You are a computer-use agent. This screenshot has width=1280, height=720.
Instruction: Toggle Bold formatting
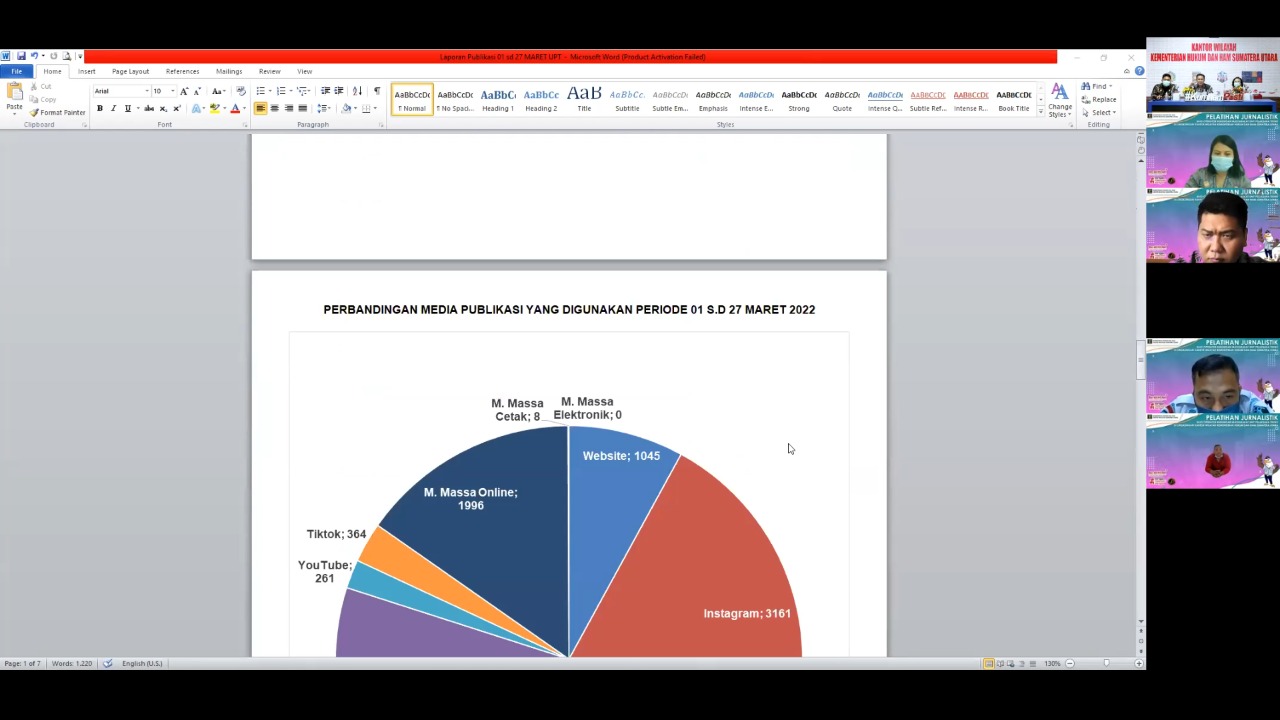99,108
